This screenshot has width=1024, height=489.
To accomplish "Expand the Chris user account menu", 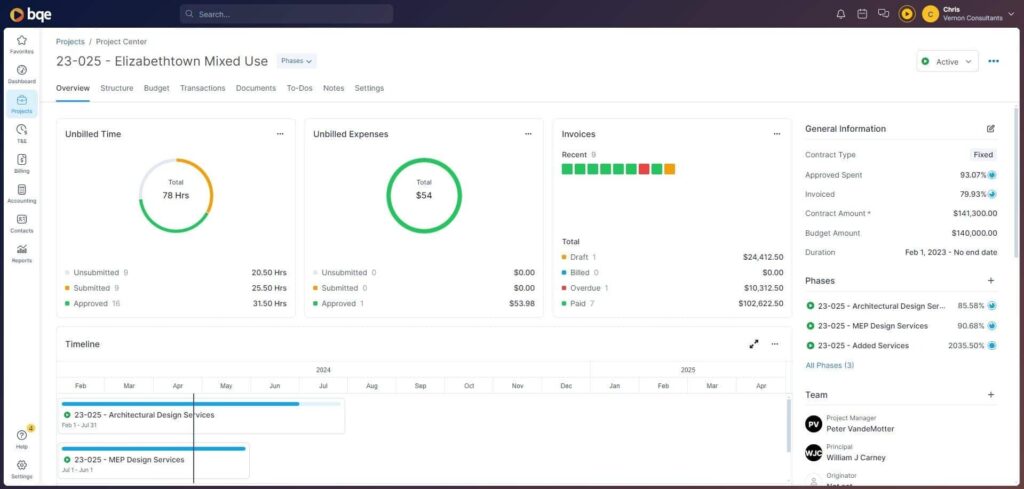I will pyautogui.click(x=1011, y=14).
